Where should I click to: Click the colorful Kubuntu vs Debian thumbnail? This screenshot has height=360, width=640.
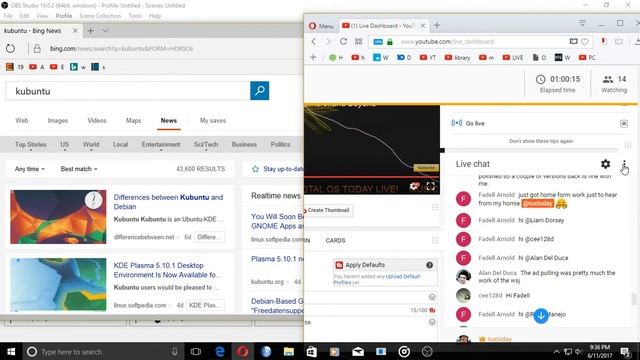coord(58,217)
